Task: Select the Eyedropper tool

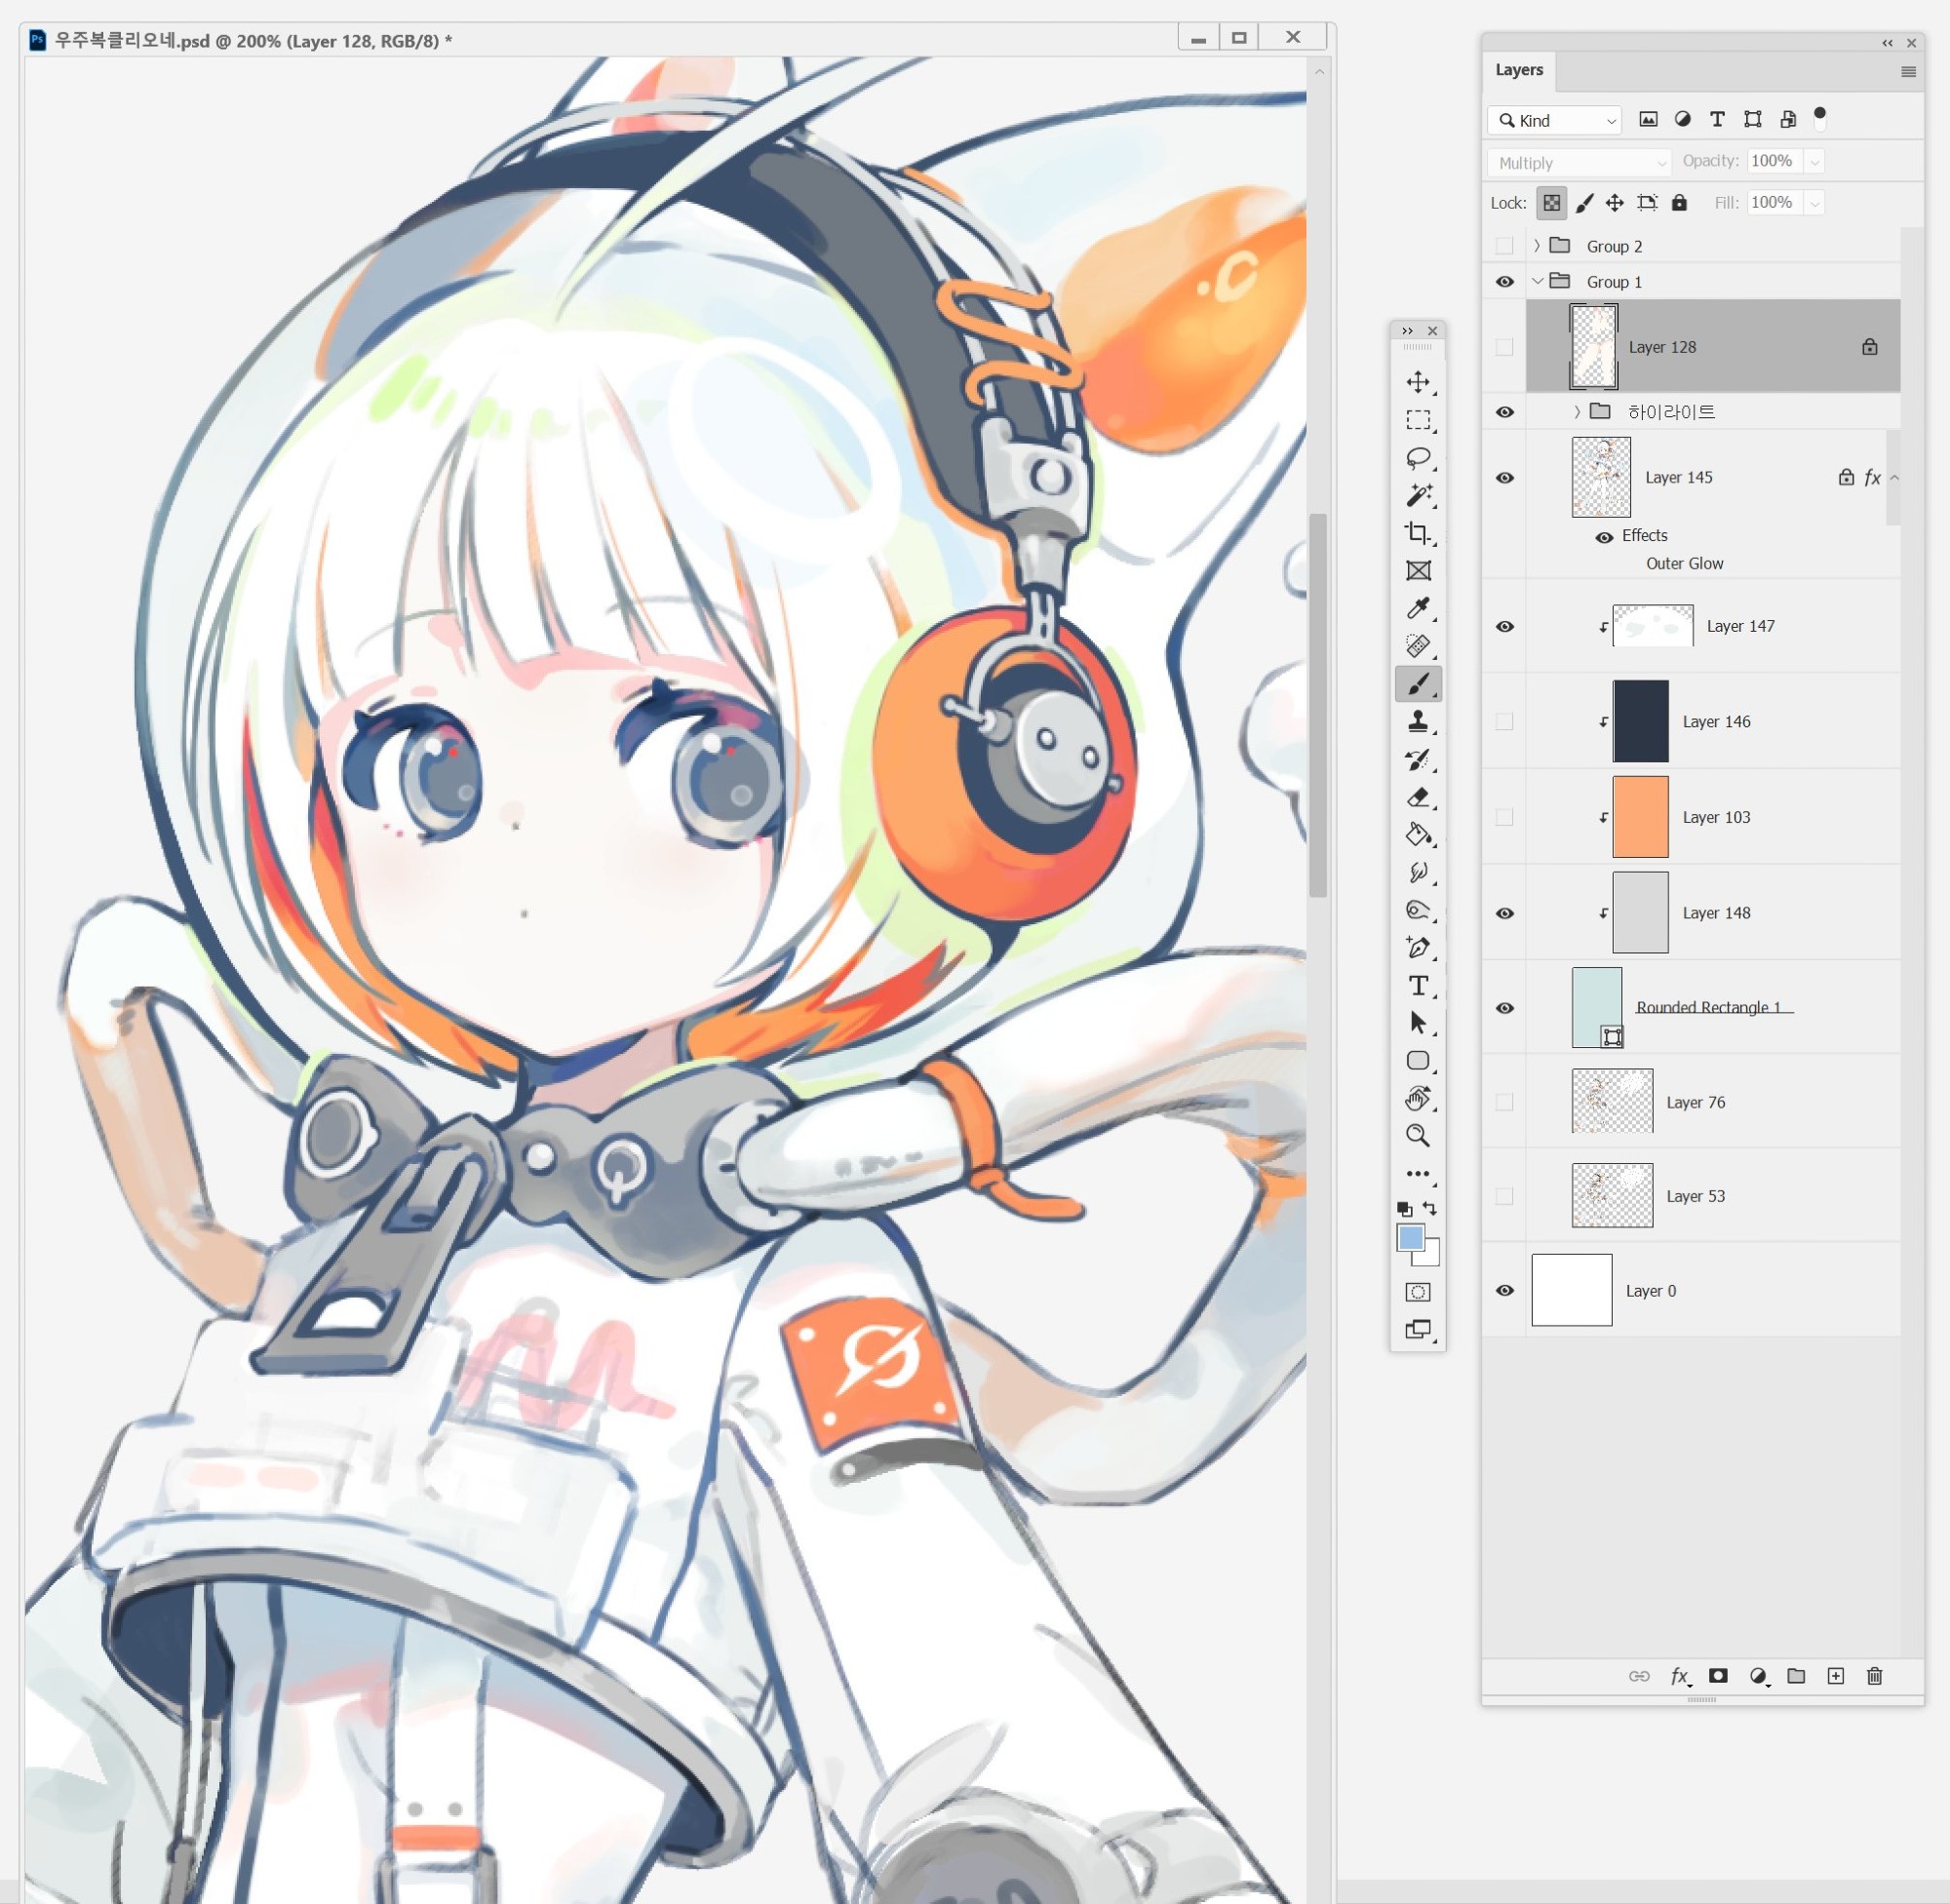Action: tap(1417, 608)
